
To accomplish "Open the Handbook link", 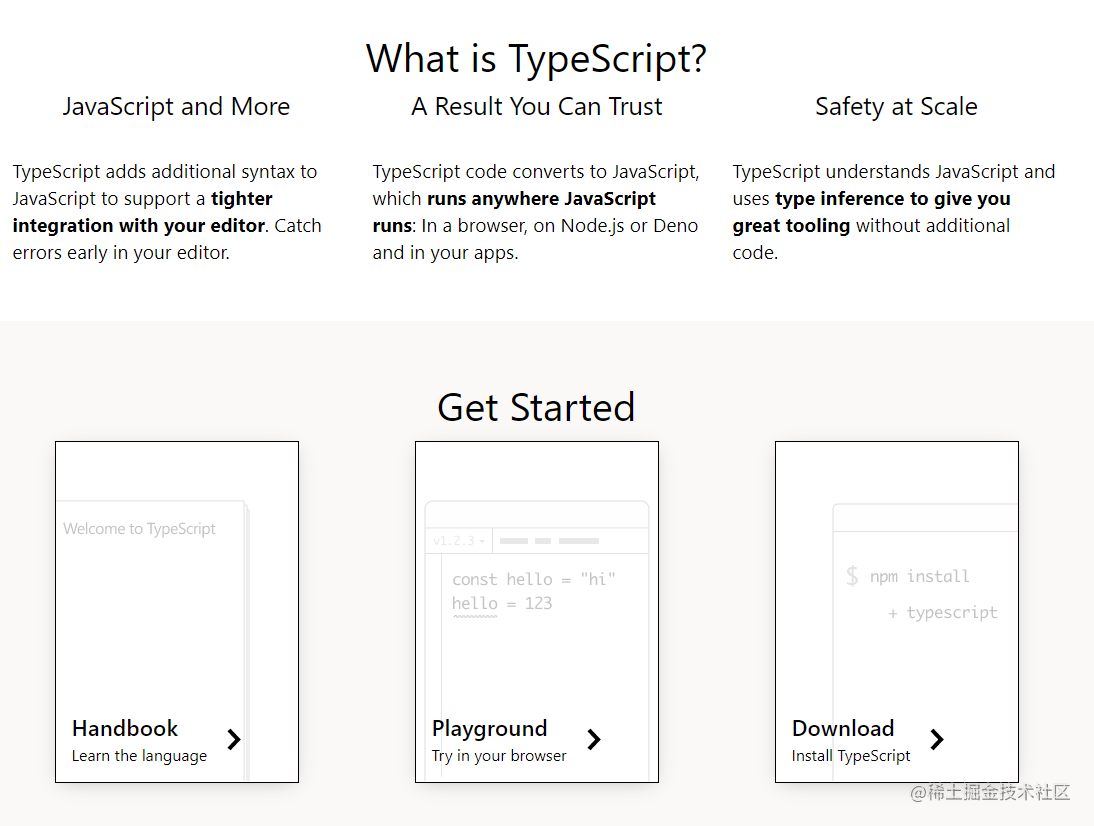I will pos(125,728).
